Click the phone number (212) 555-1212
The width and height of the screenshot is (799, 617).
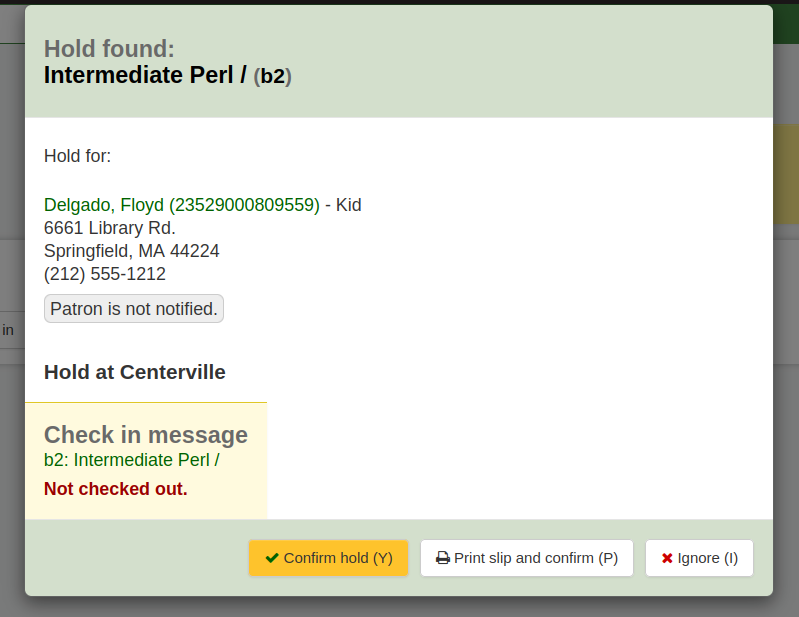pyautogui.click(x=105, y=274)
